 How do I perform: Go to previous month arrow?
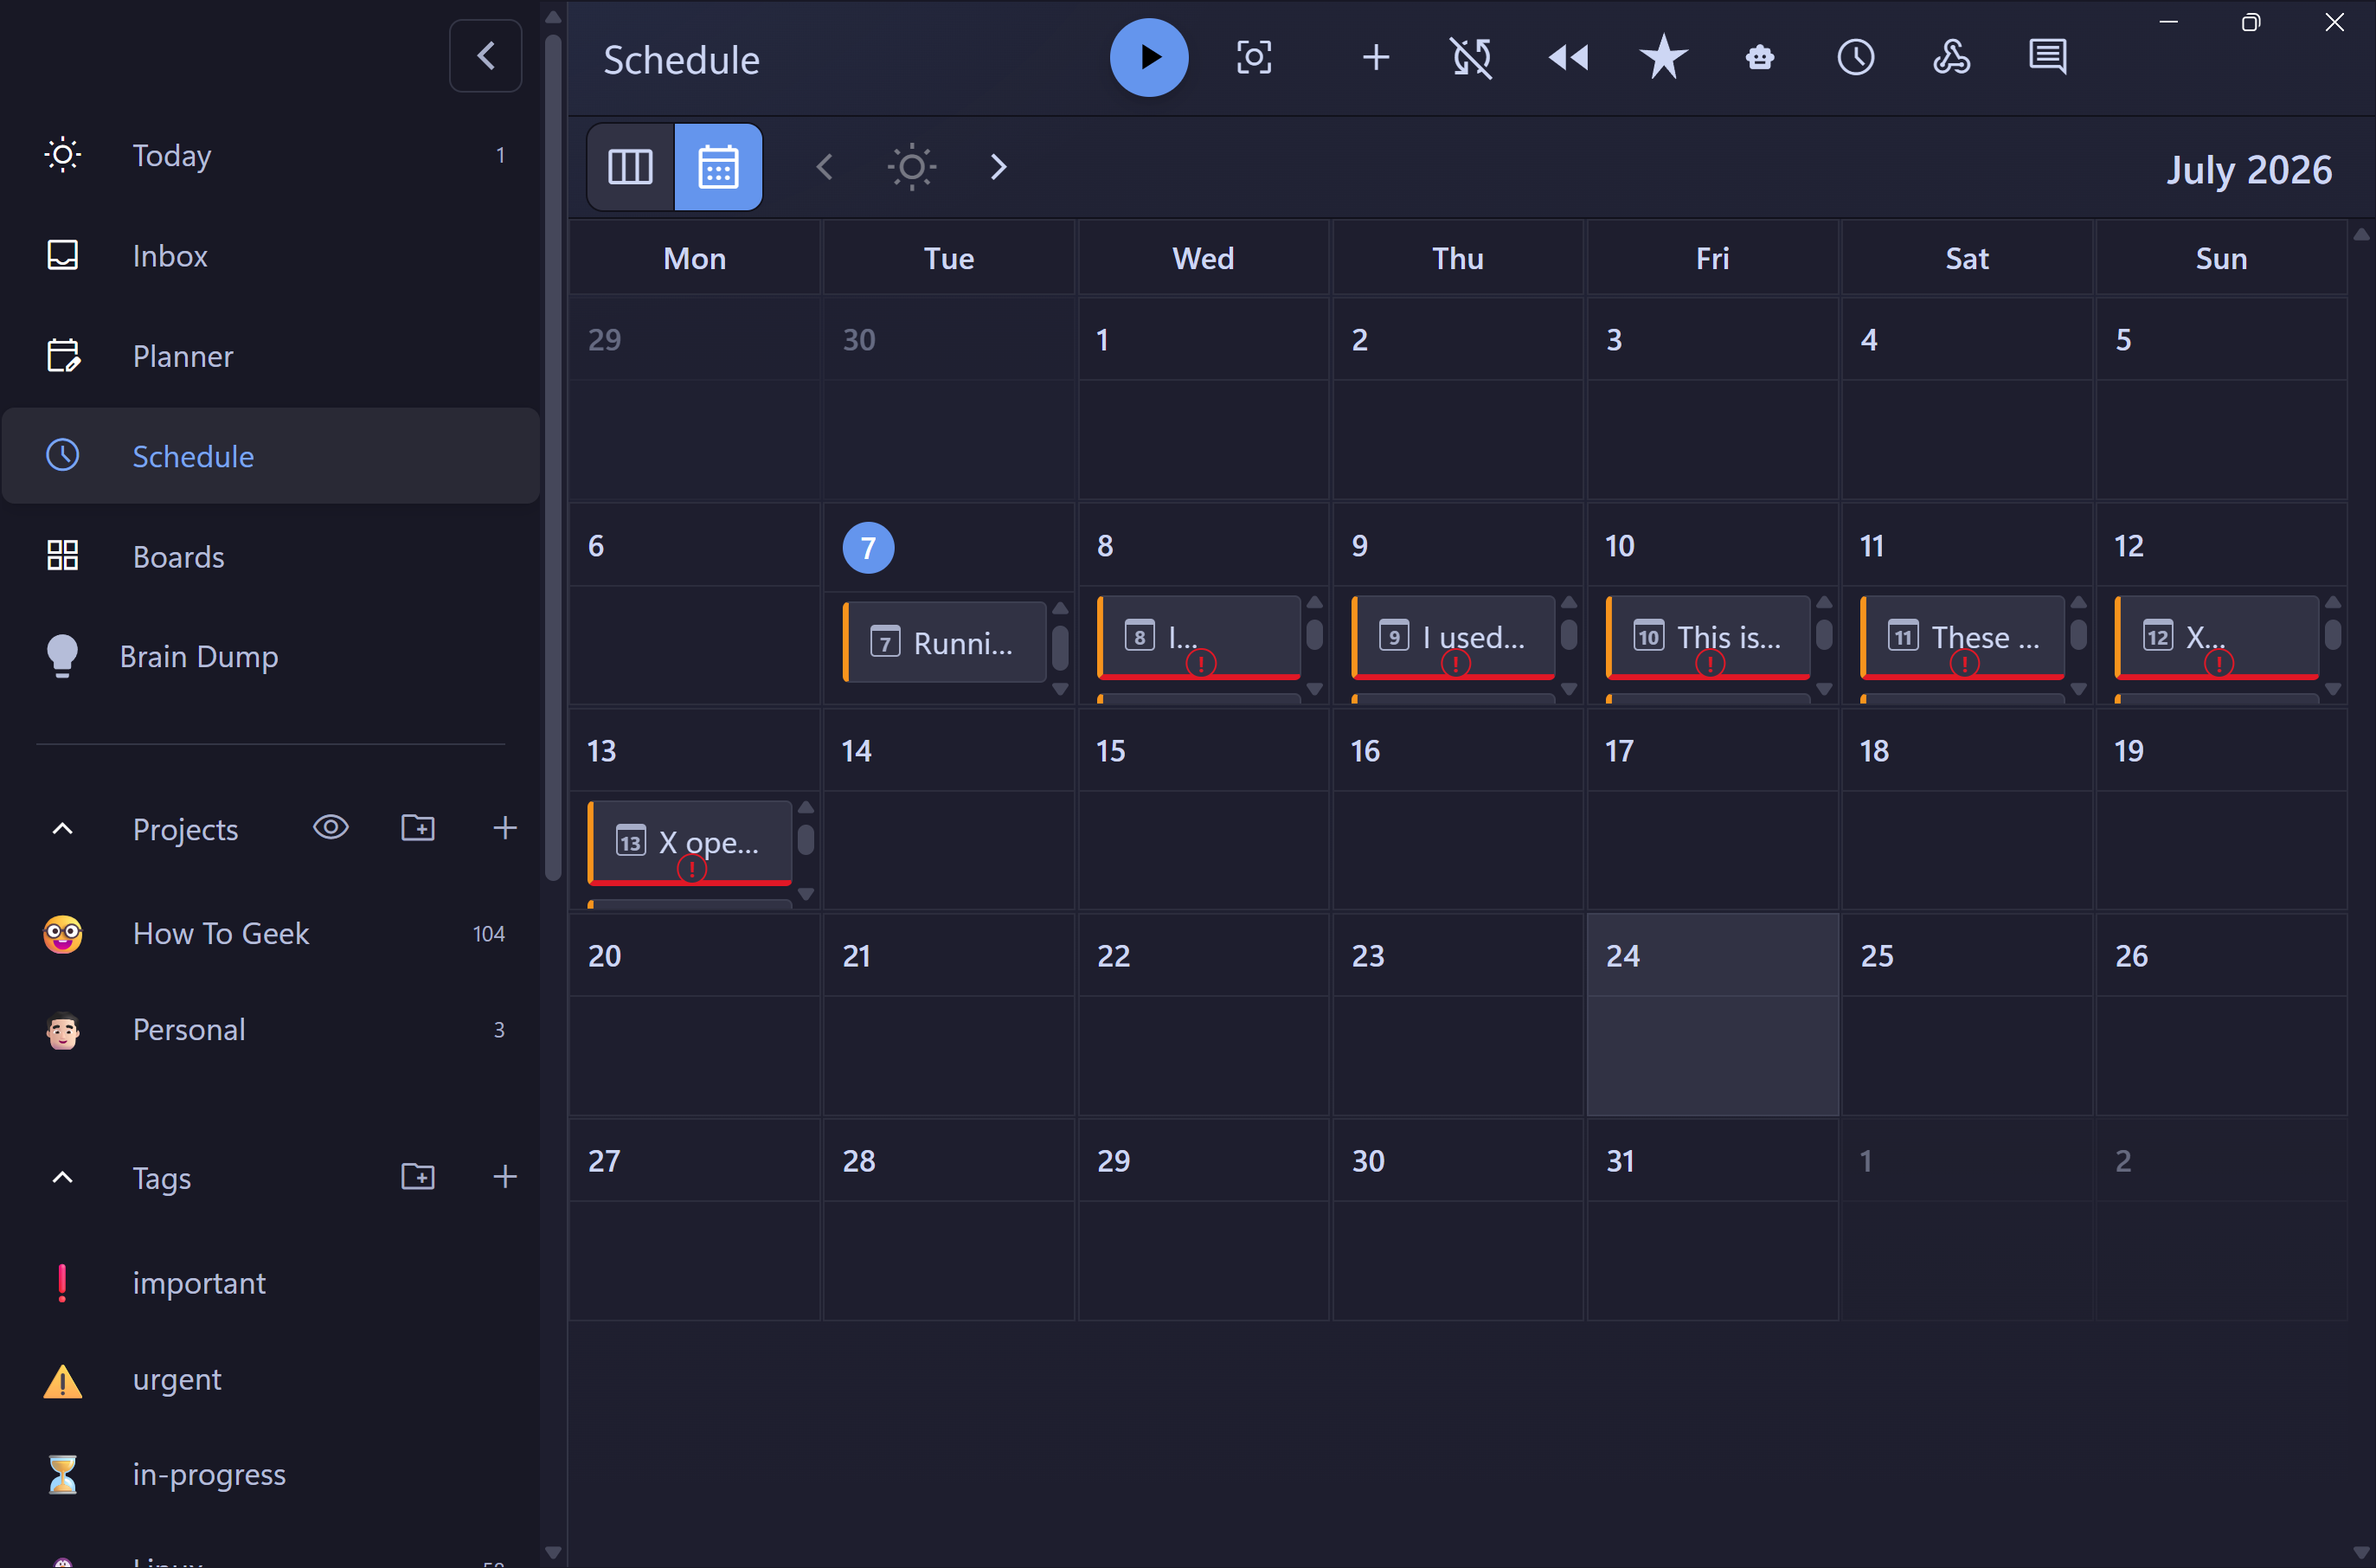pyautogui.click(x=825, y=167)
